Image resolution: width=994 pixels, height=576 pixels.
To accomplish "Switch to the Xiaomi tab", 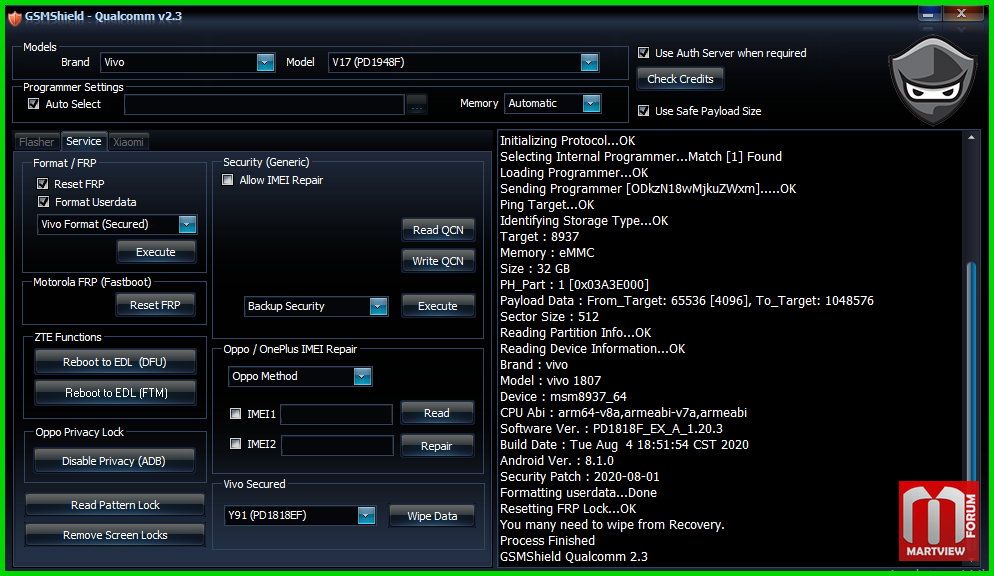I will click(x=129, y=142).
